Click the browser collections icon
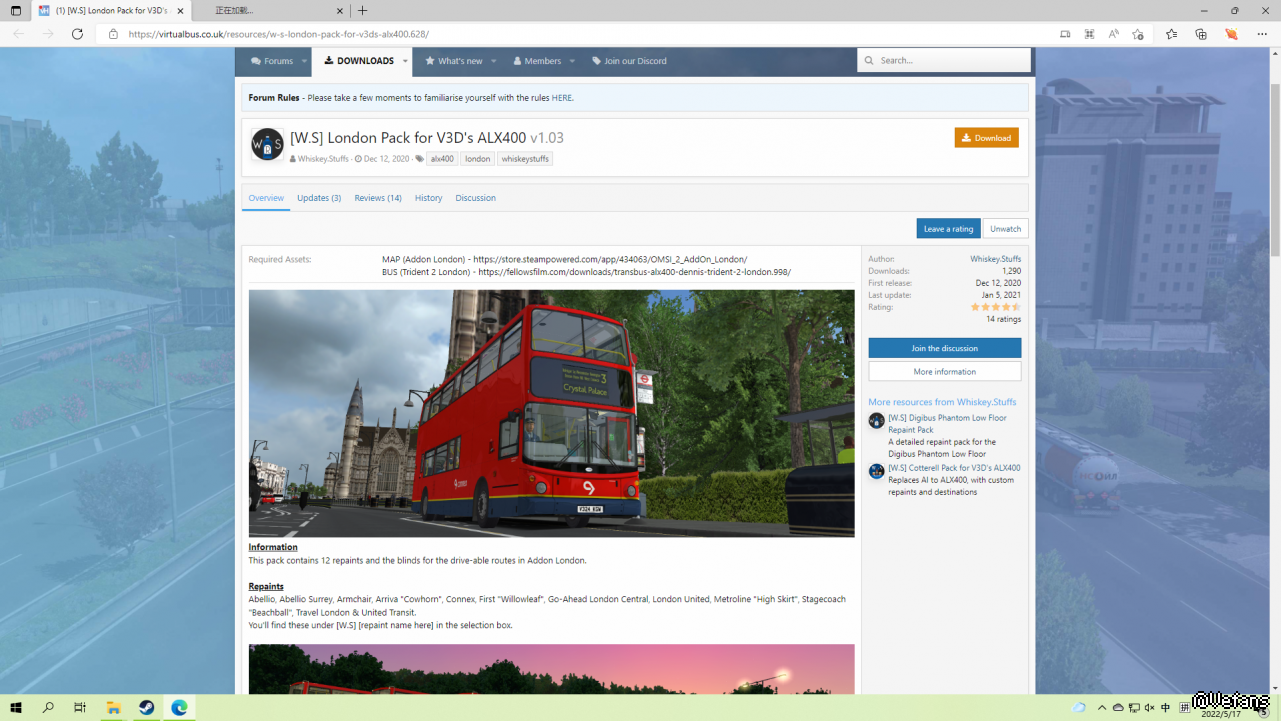Viewport: 1281px width, 721px height. (x=1201, y=34)
